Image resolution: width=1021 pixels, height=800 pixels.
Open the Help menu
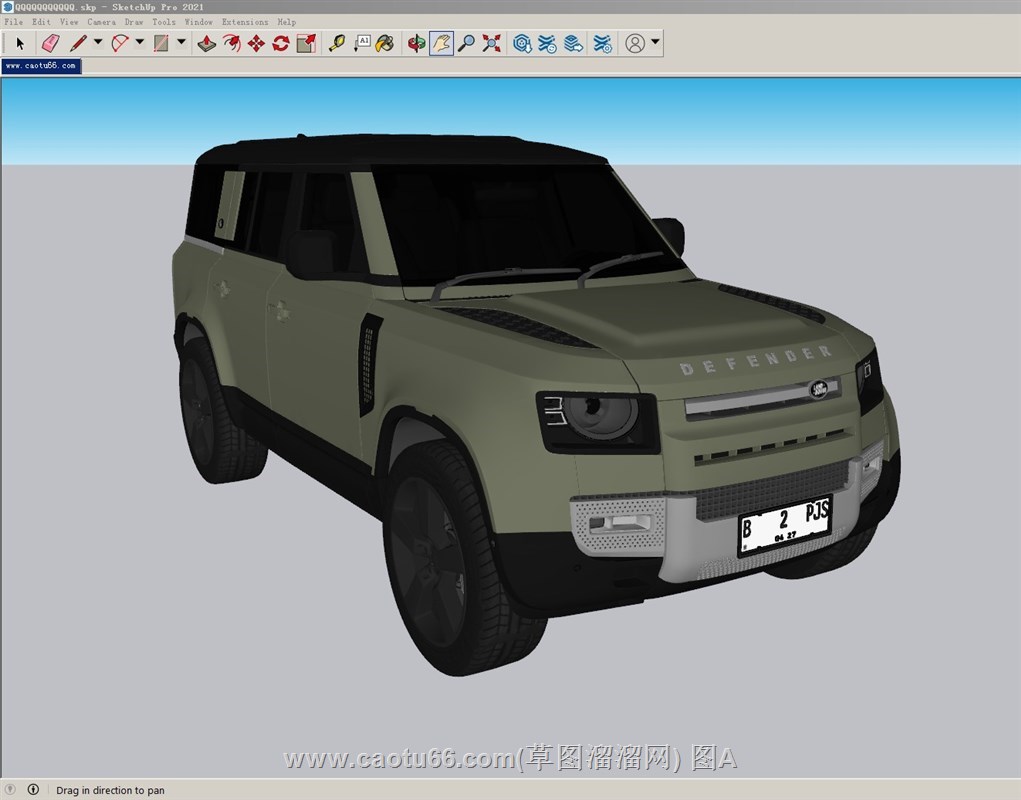[287, 21]
